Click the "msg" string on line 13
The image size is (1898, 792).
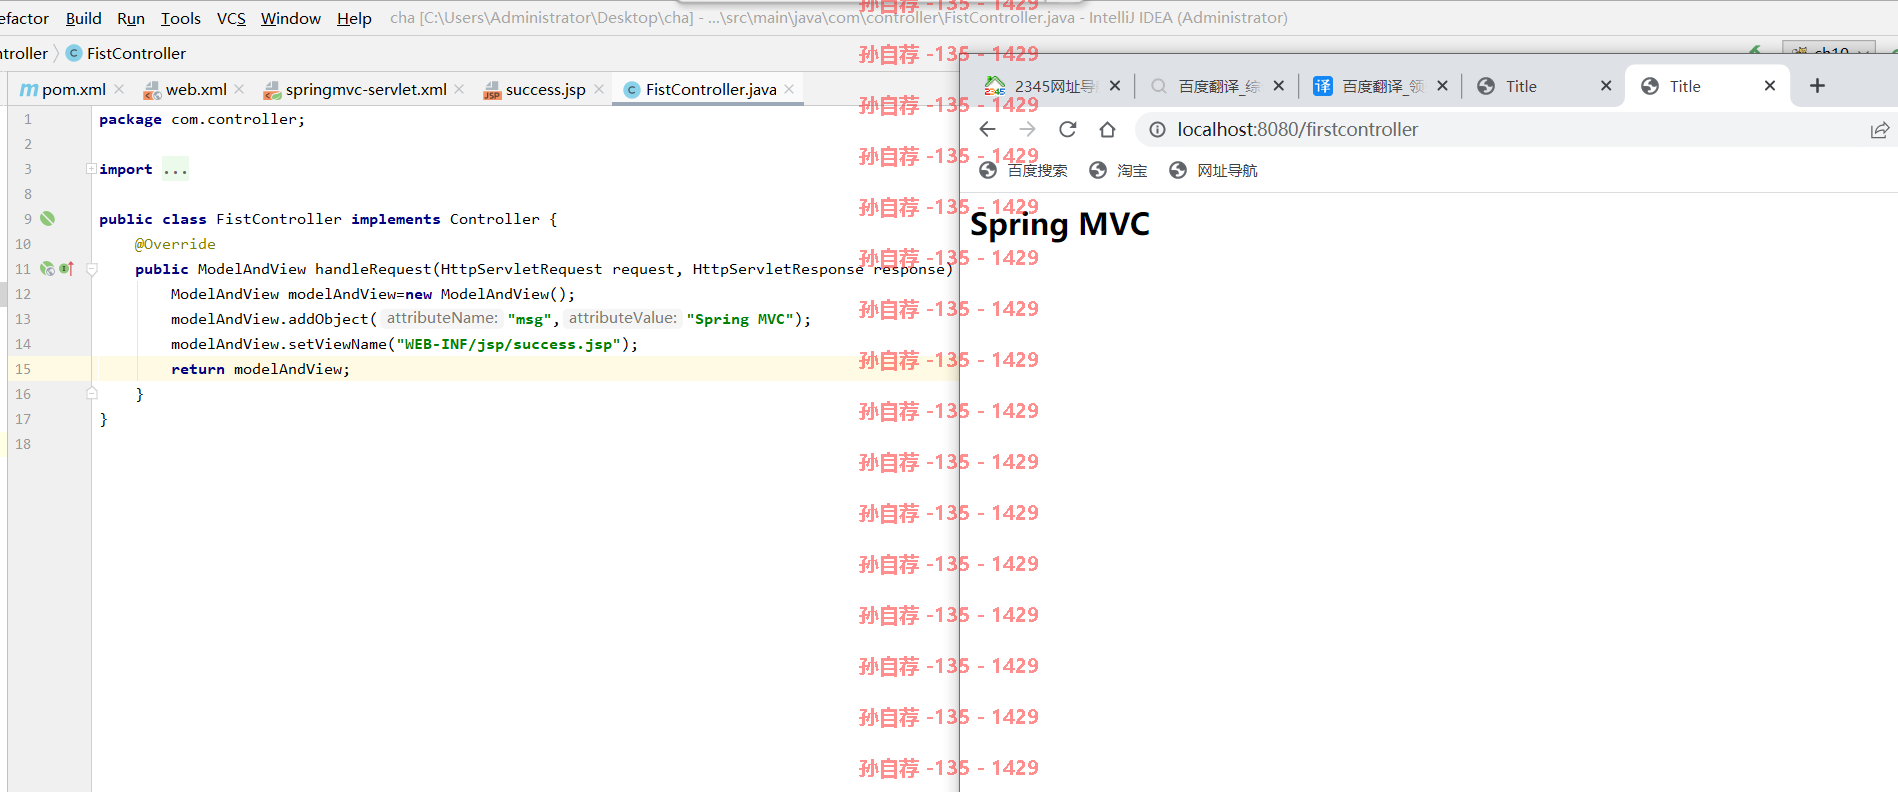click(x=530, y=319)
